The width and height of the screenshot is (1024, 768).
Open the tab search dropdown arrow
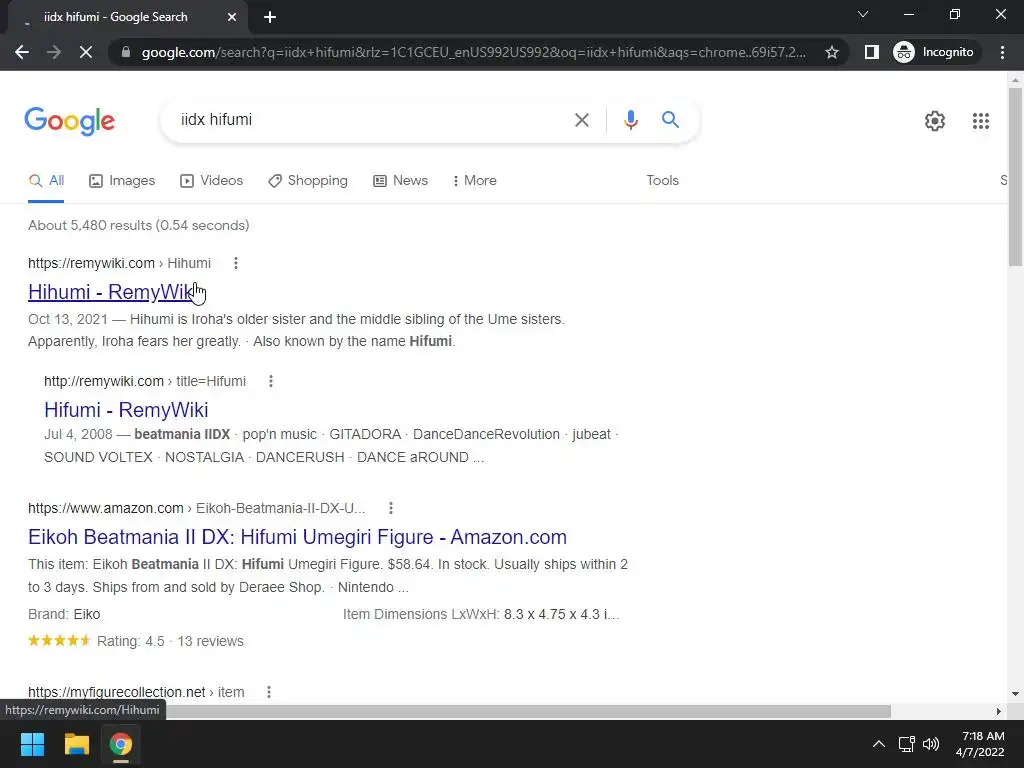pyautogui.click(x=863, y=14)
